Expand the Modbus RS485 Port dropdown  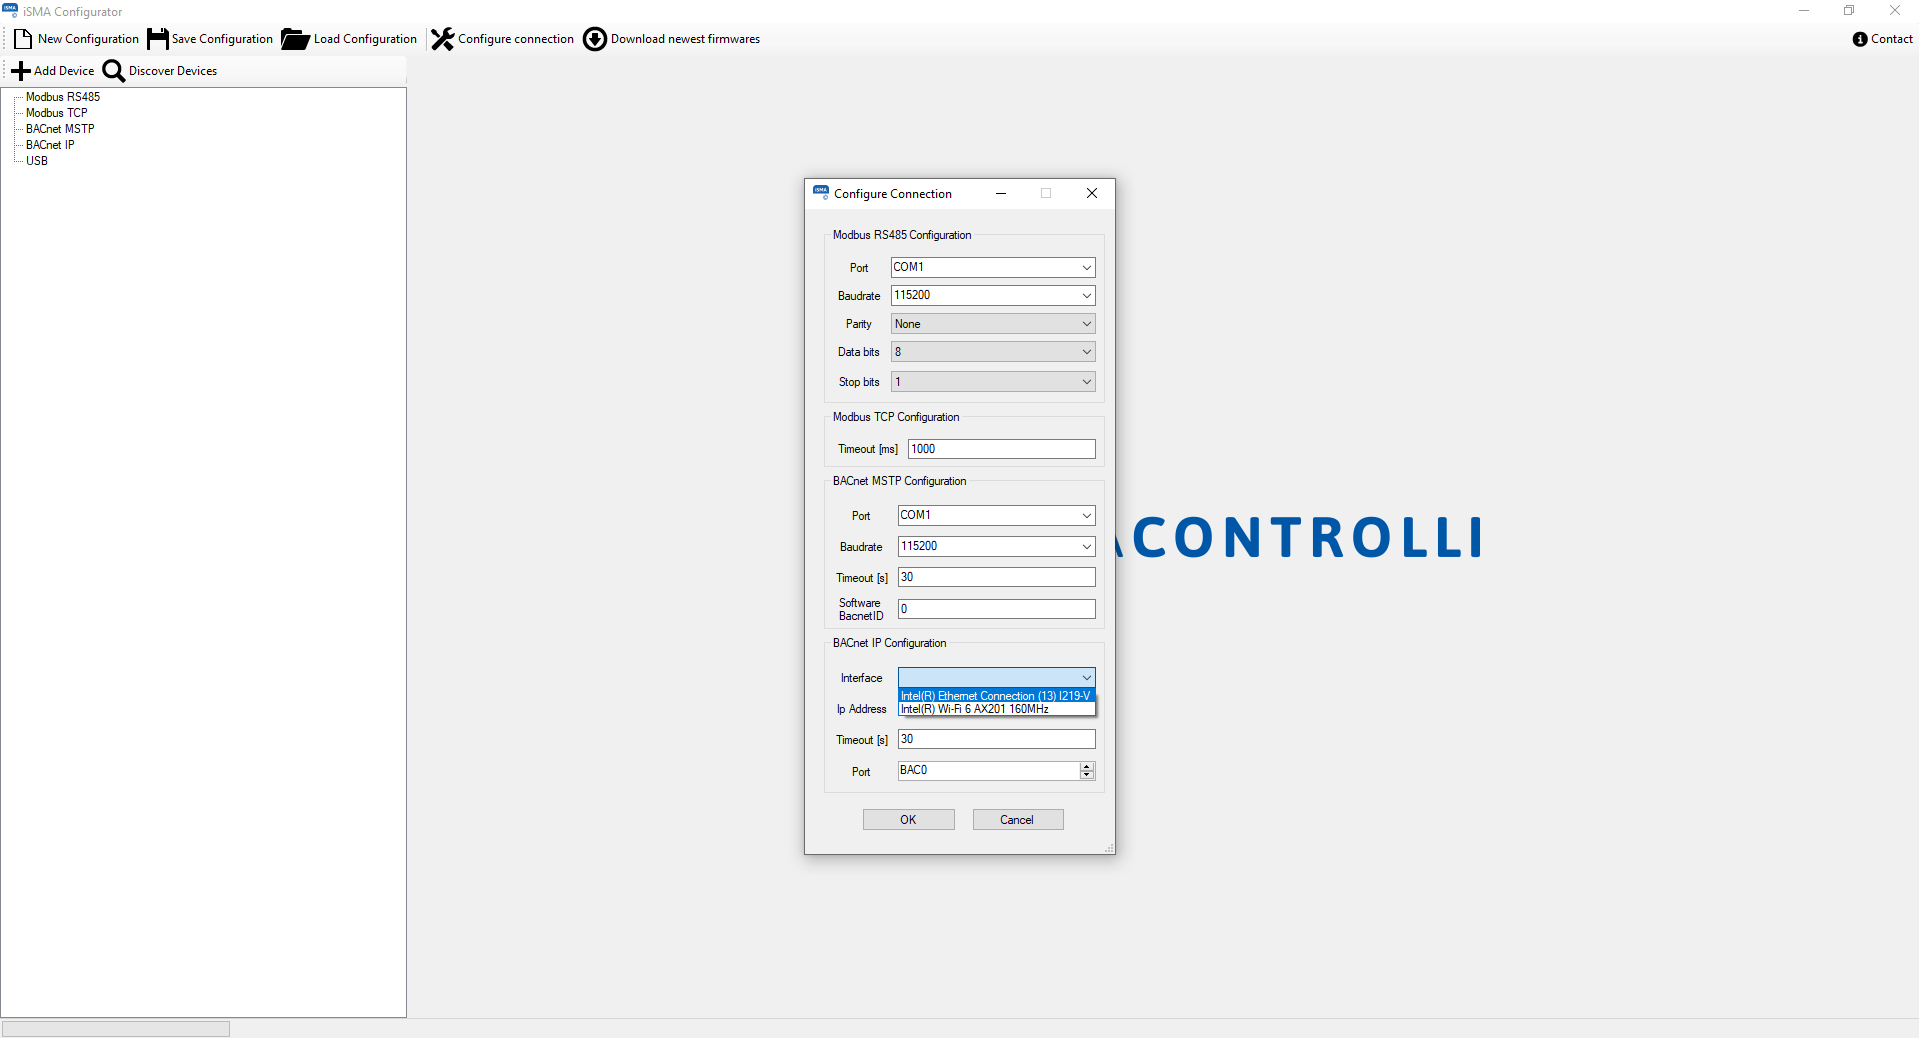pos(1086,268)
